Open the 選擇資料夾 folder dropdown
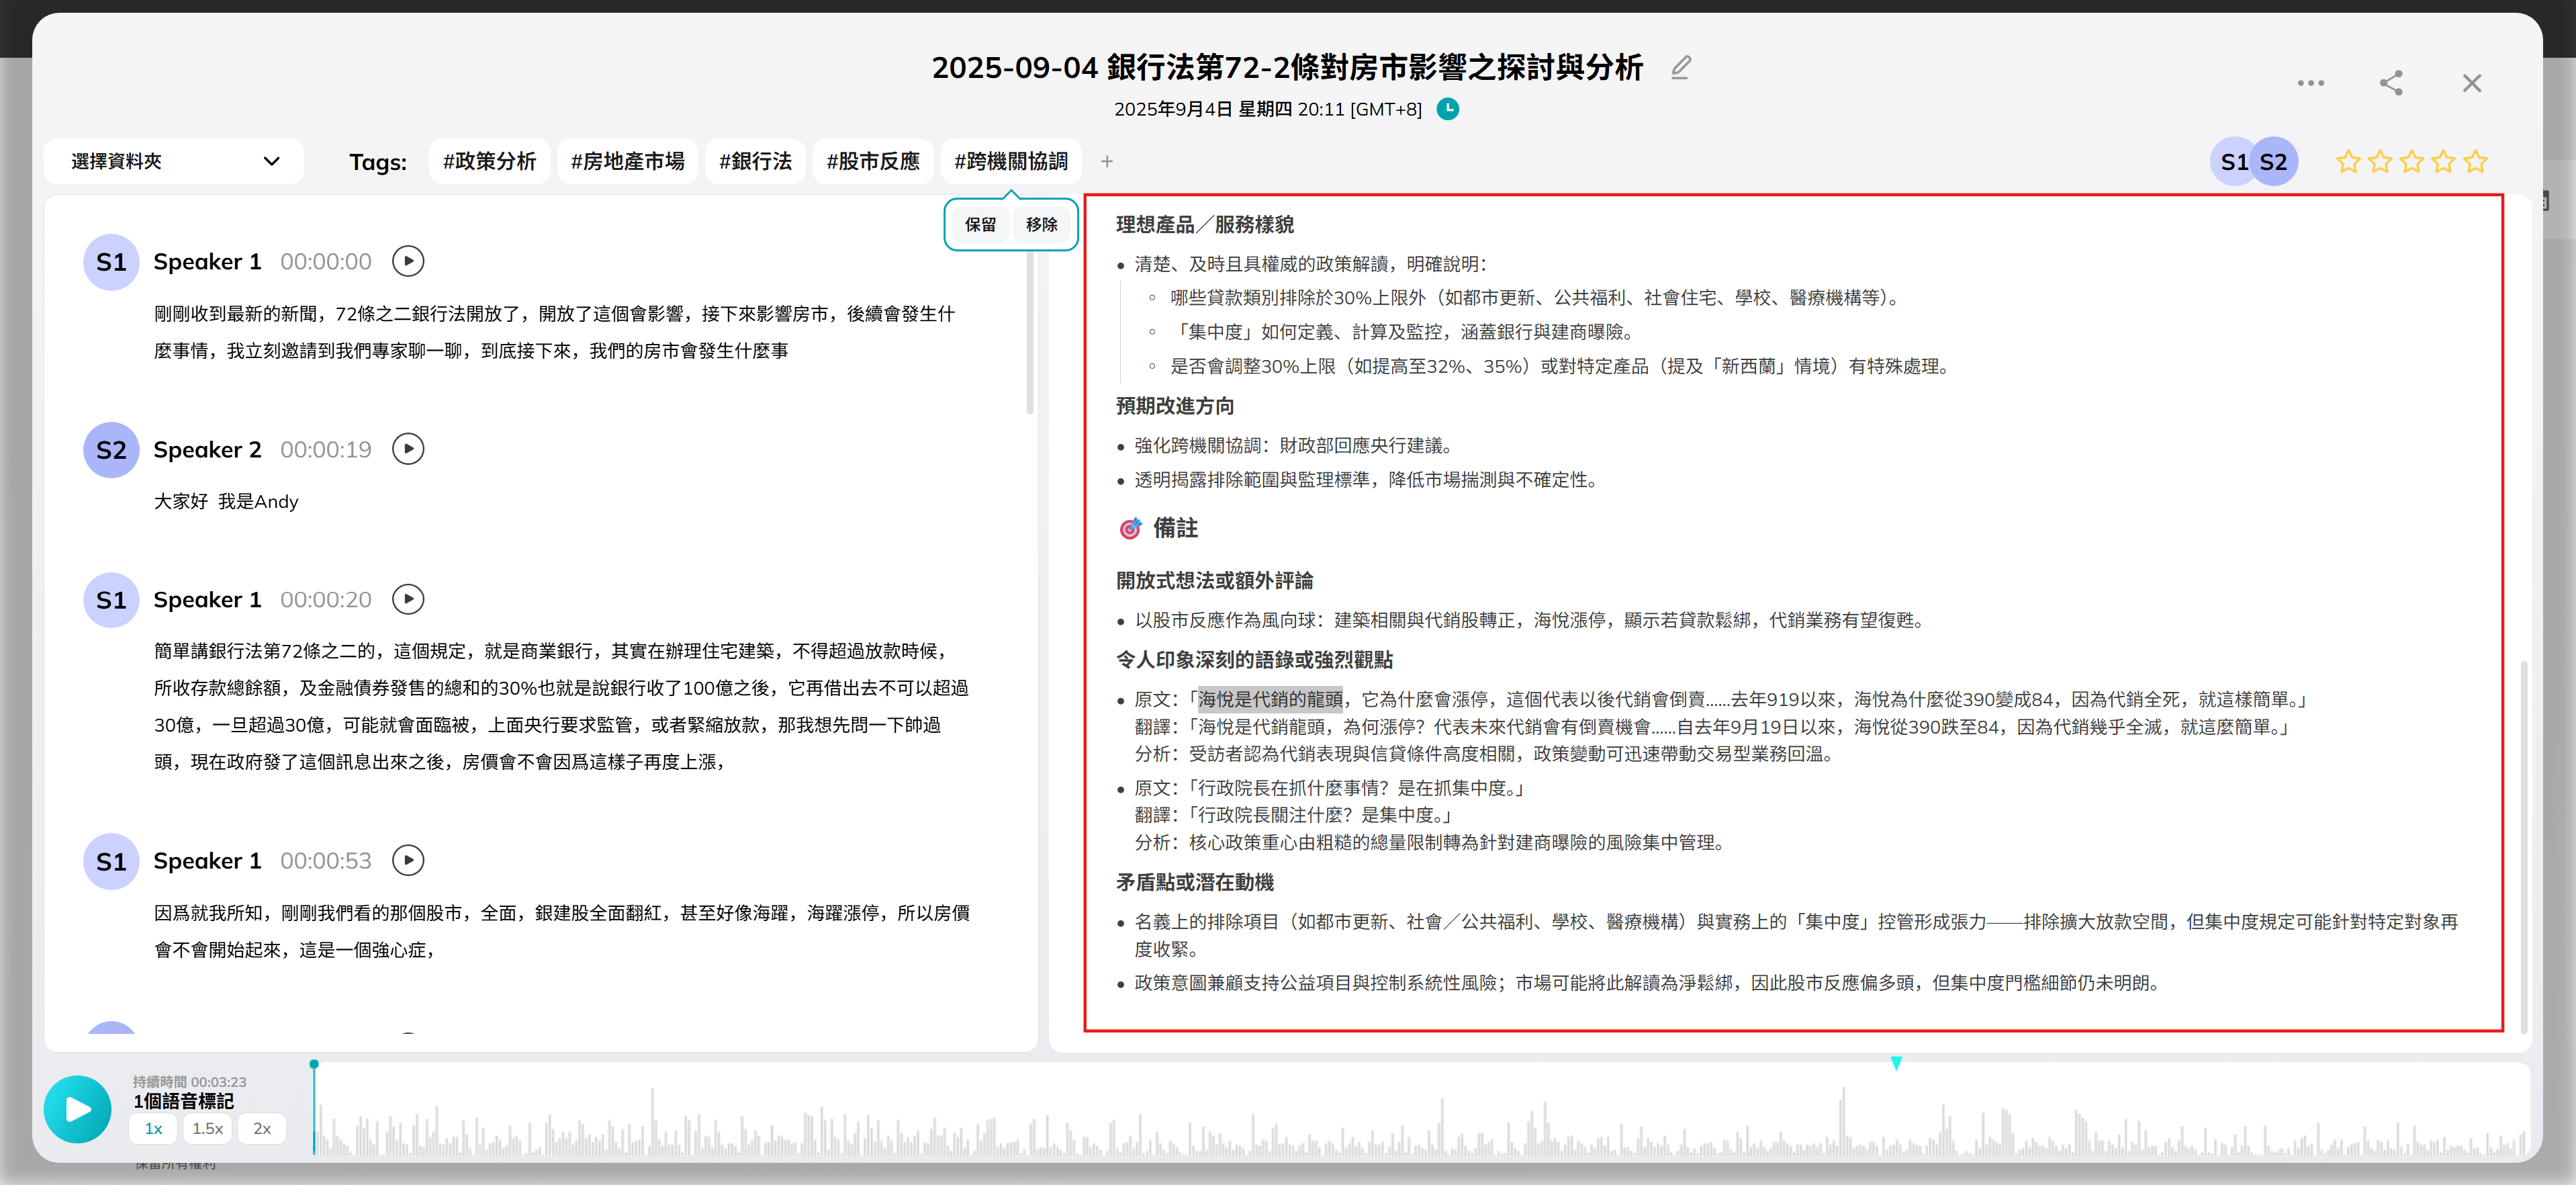 coord(174,162)
